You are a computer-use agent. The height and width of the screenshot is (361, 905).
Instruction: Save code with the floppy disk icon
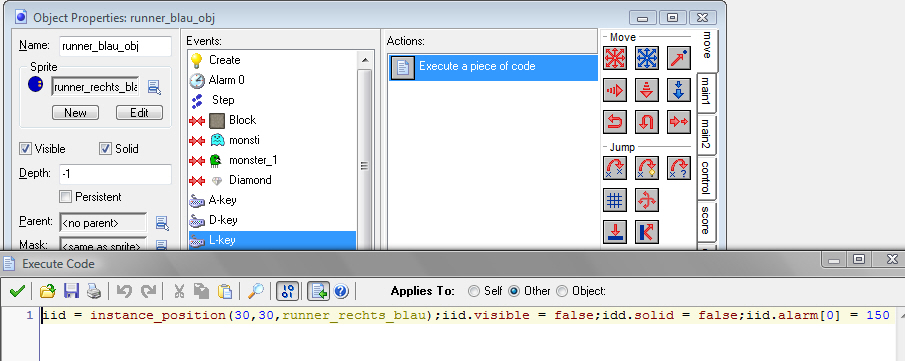pos(72,291)
